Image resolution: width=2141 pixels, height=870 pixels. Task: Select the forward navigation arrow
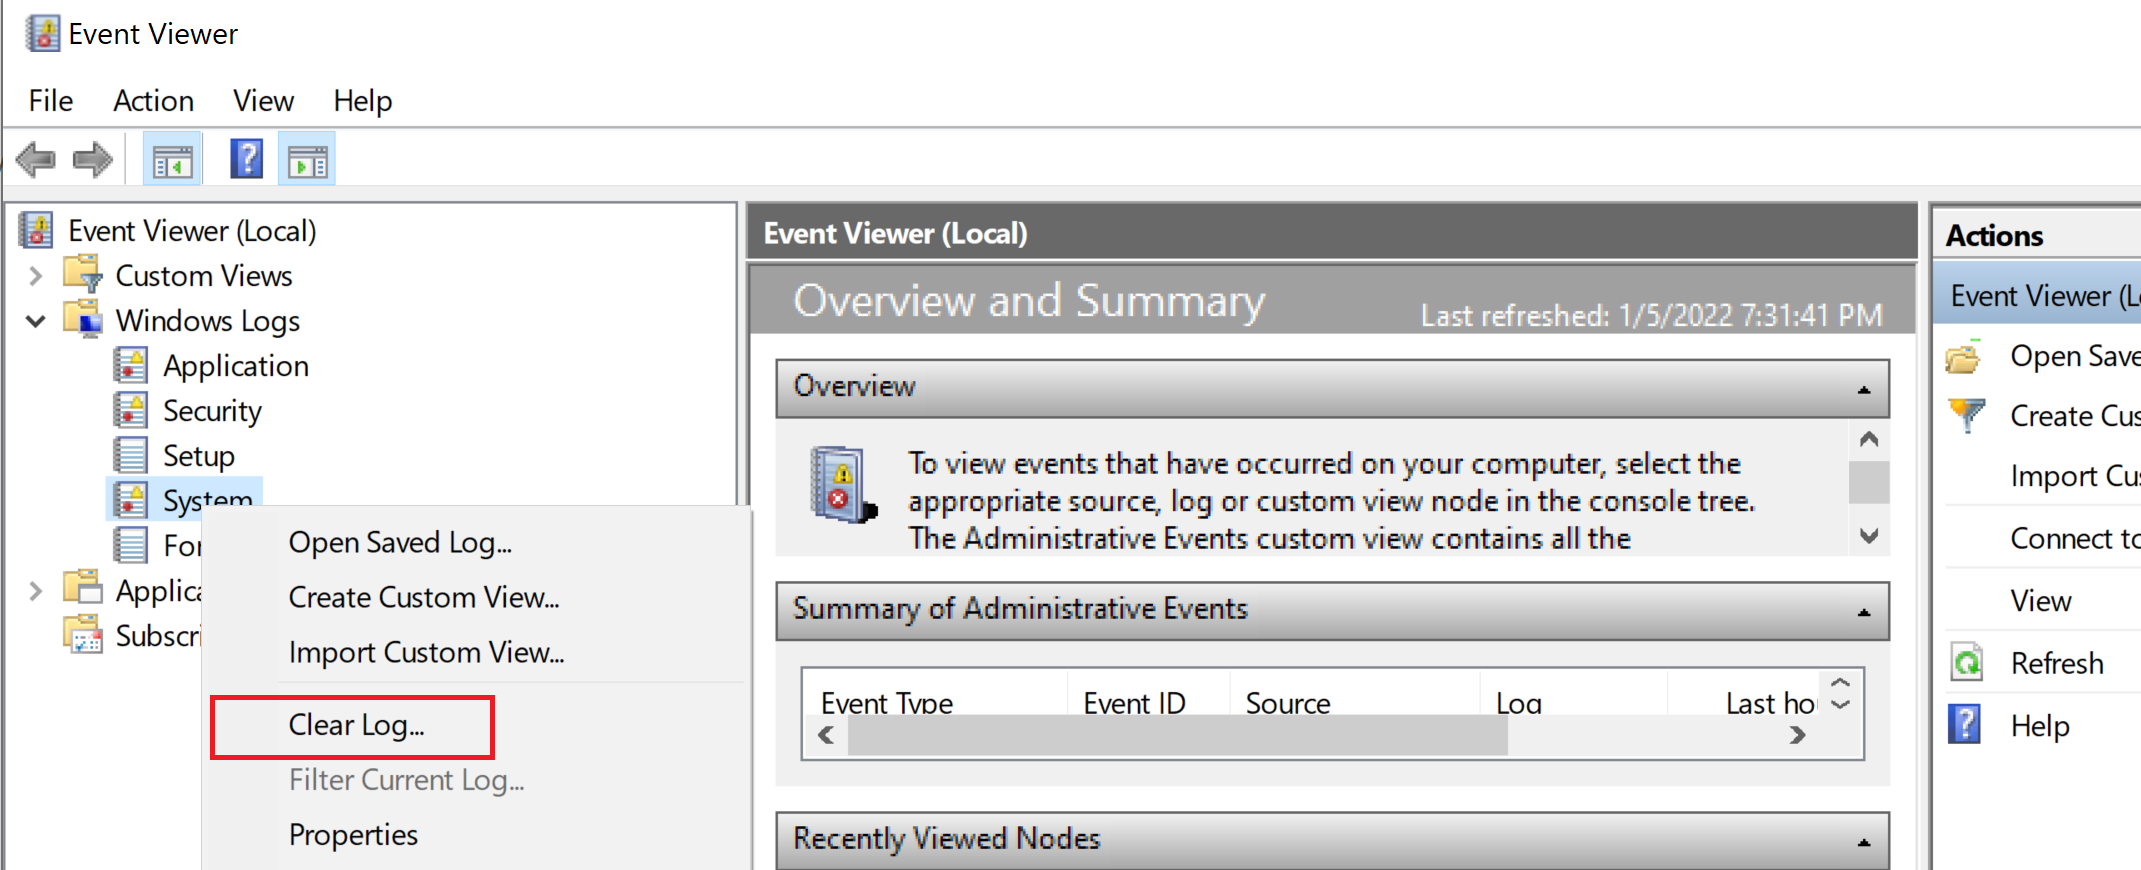pyautogui.click(x=92, y=158)
